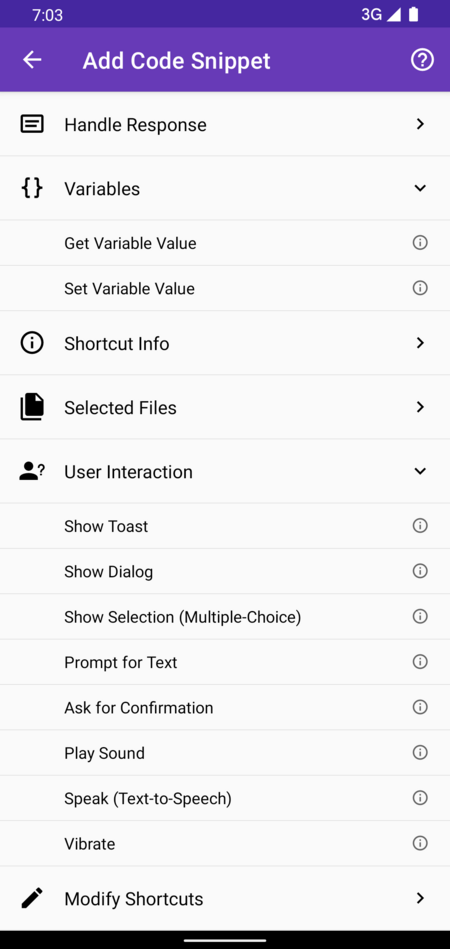Tap the info icon for Show Toast
Screen dimensions: 450x949
click(x=420, y=526)
